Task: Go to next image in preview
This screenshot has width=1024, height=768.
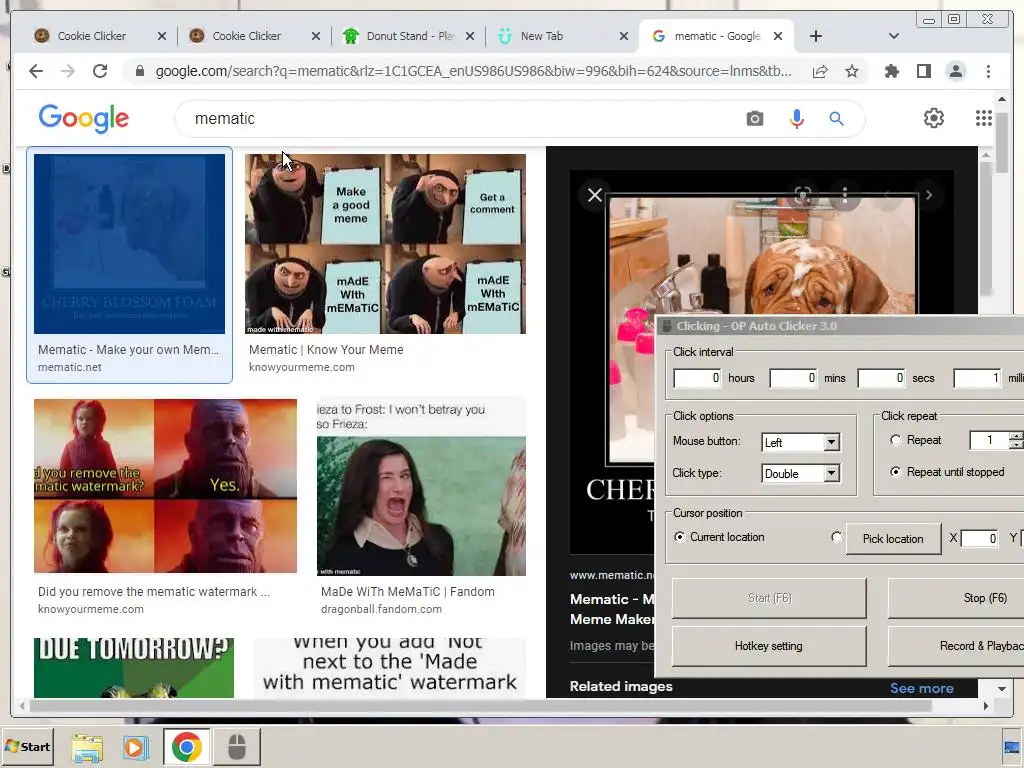Action: [x=929, y=195]
